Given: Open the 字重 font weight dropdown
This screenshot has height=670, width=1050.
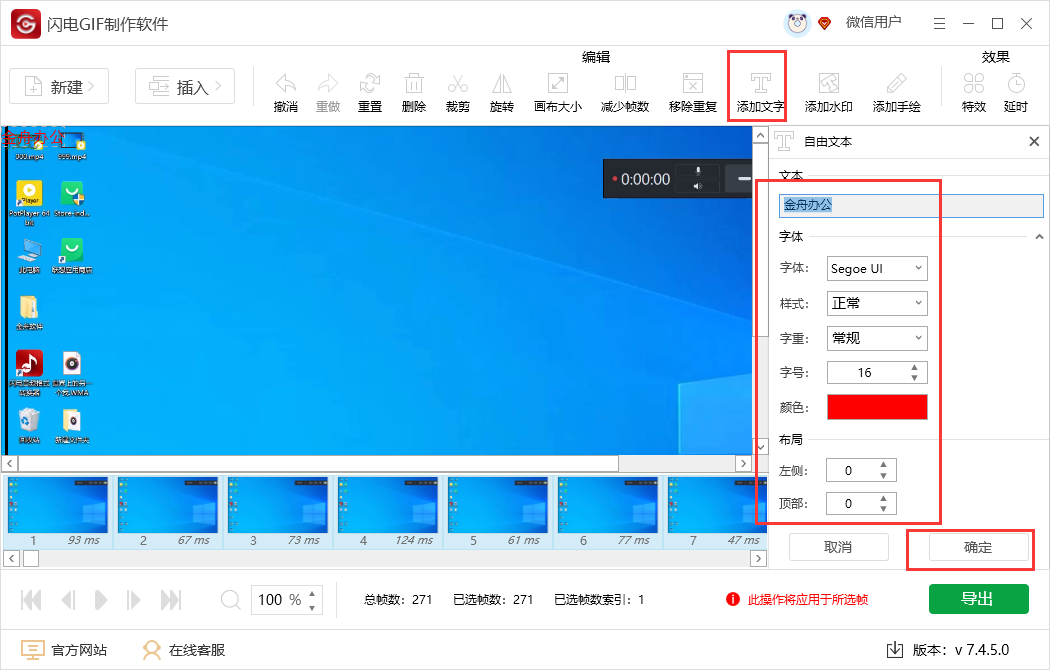Looking at the screenshot, I should point(877,338).
